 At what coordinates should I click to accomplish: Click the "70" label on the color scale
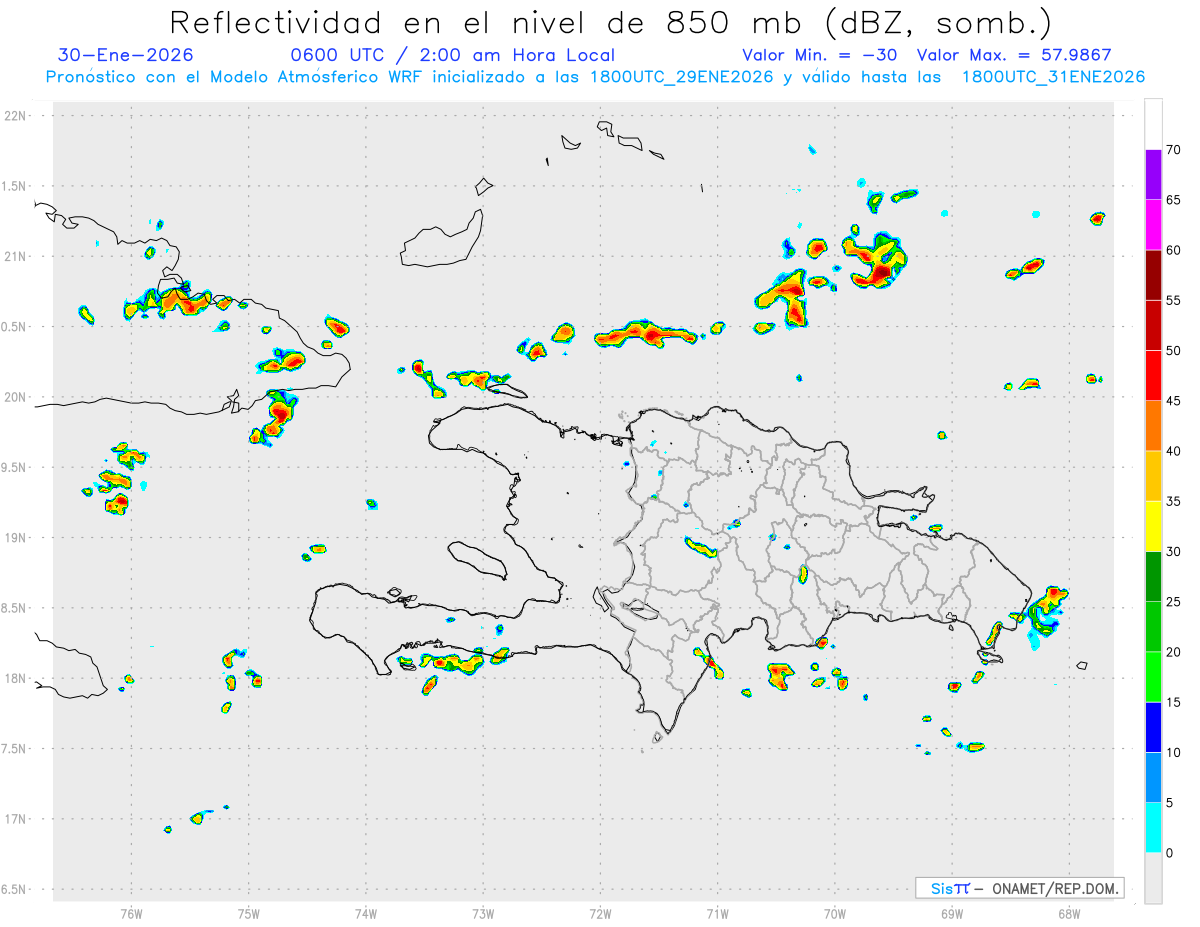[x=1174, y=150]
